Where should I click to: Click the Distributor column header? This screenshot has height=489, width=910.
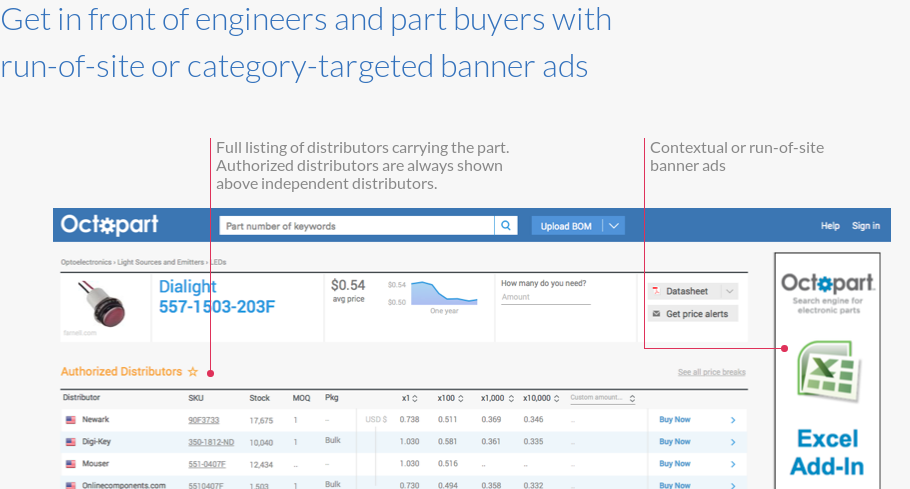click(x=81, y=397)
